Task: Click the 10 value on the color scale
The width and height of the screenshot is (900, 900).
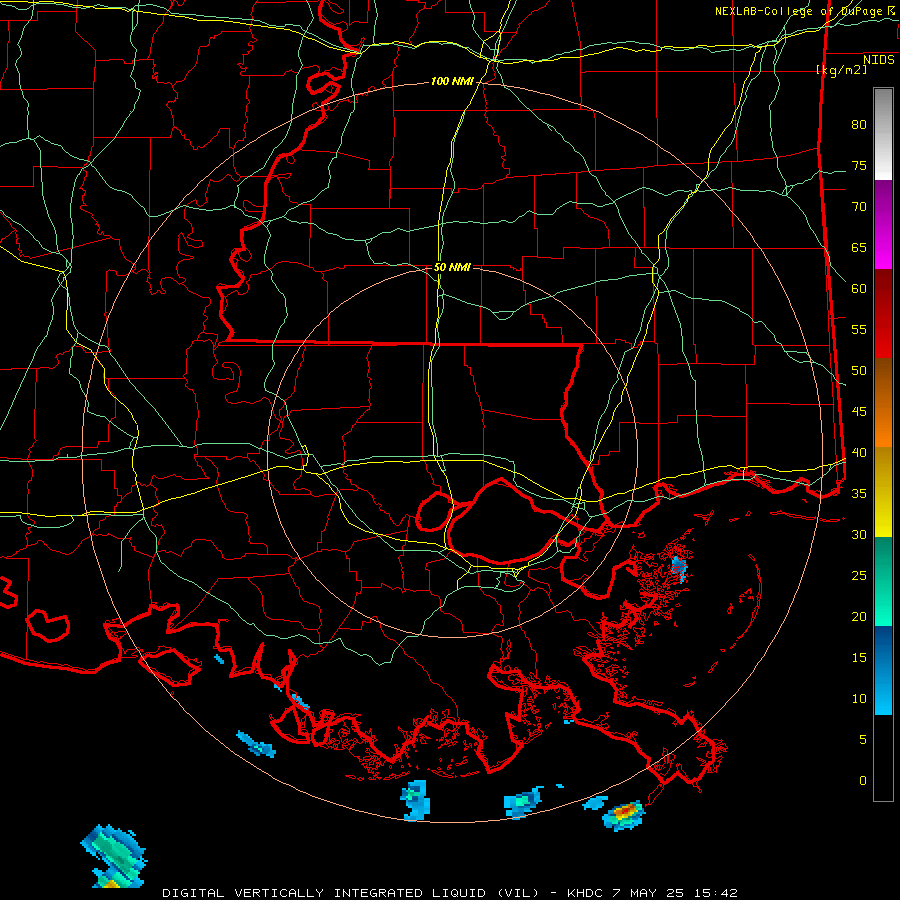Action: coord(859,699)
